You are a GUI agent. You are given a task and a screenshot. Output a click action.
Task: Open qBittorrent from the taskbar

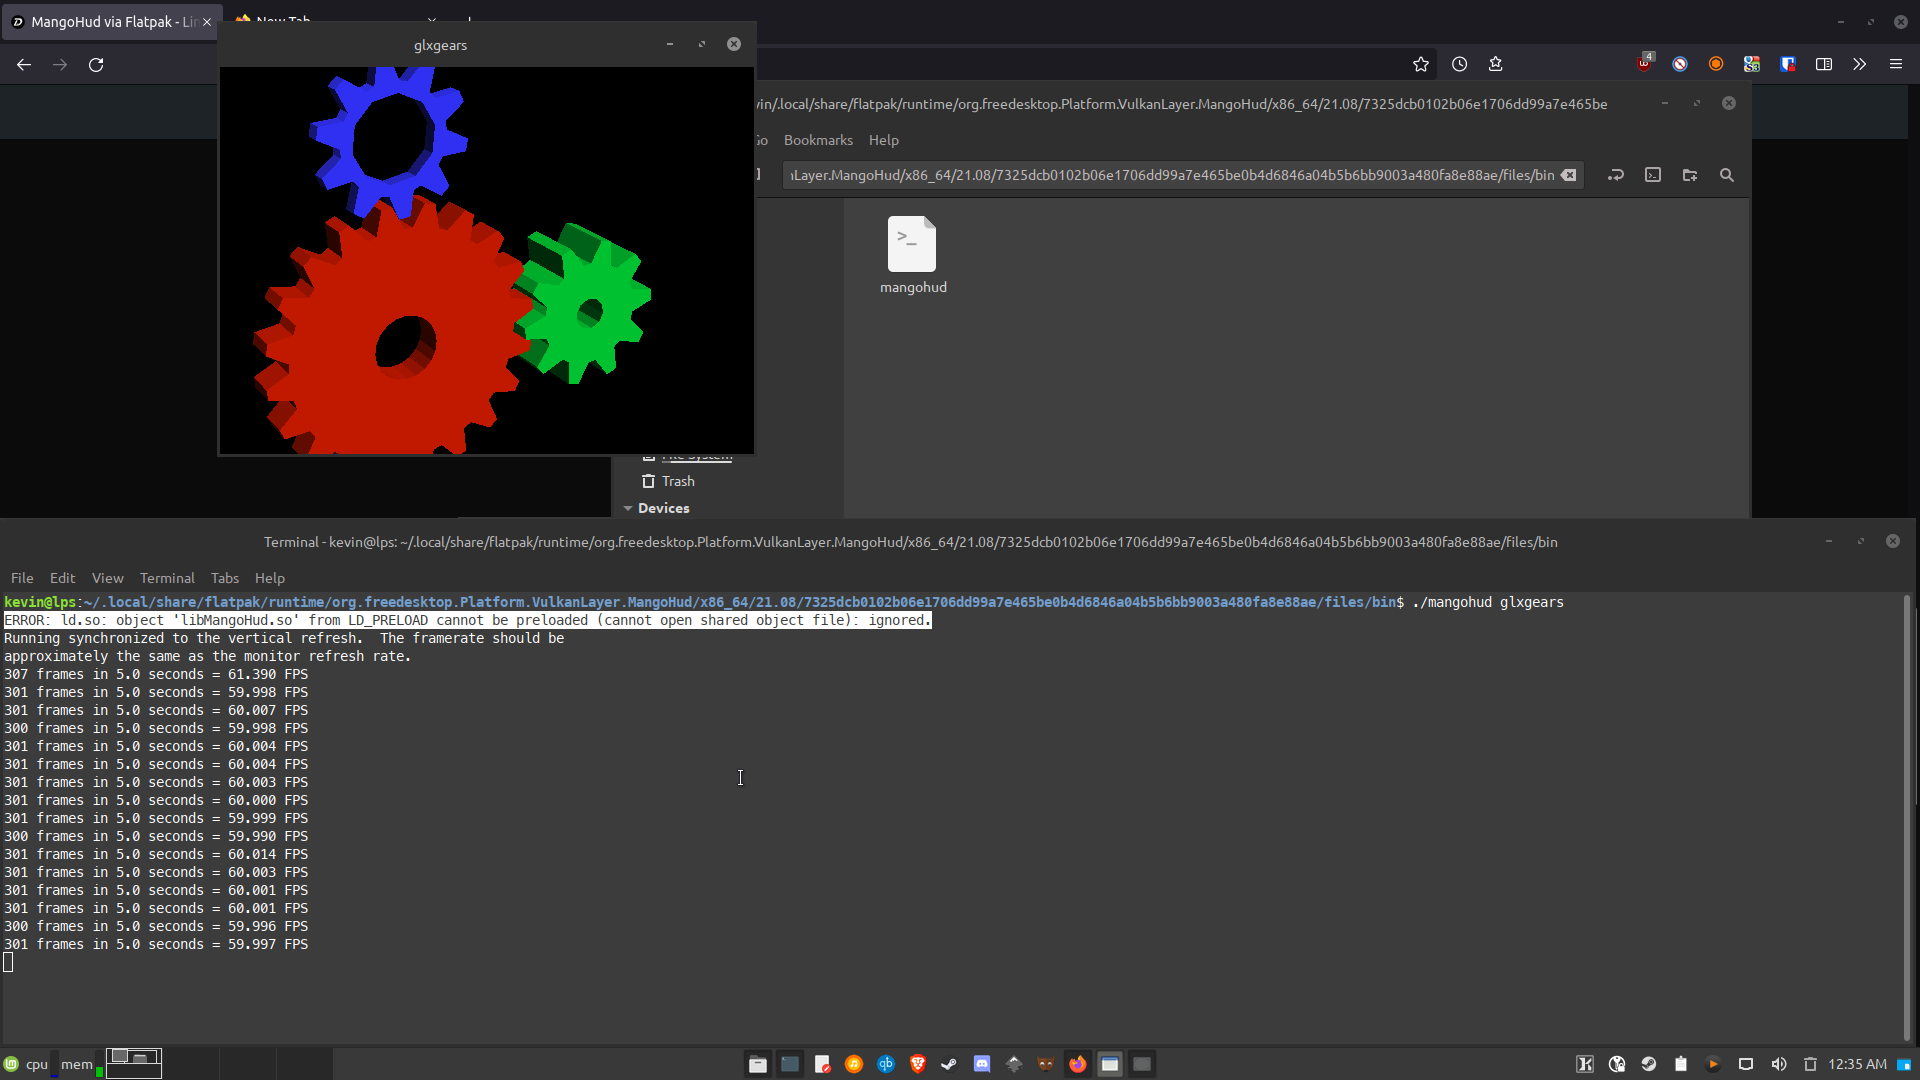coord(886,1064)
